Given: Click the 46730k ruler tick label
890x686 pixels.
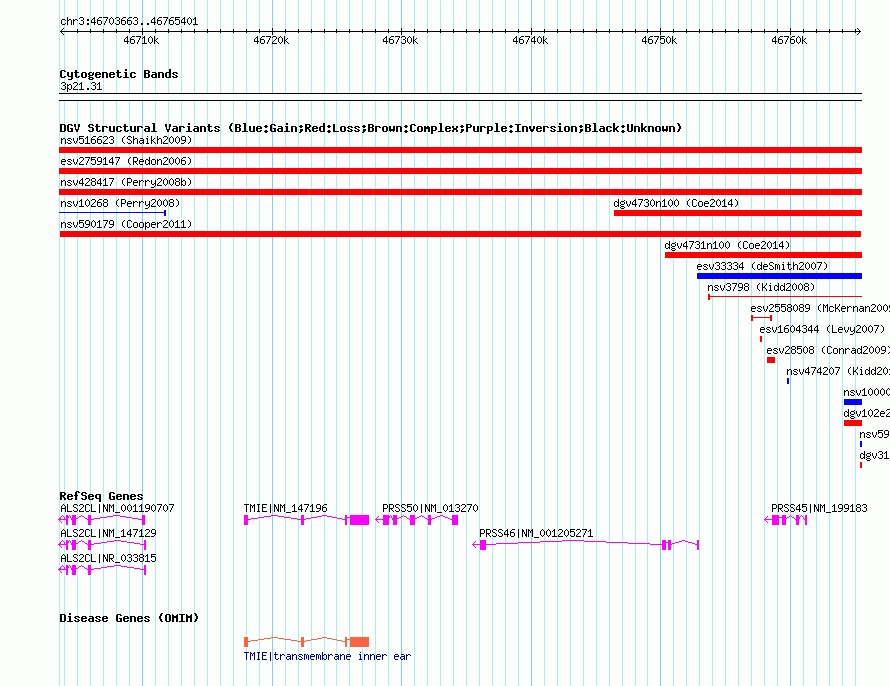Looking at the screenshot, I should pyautogui.click(x=400, y=40).
